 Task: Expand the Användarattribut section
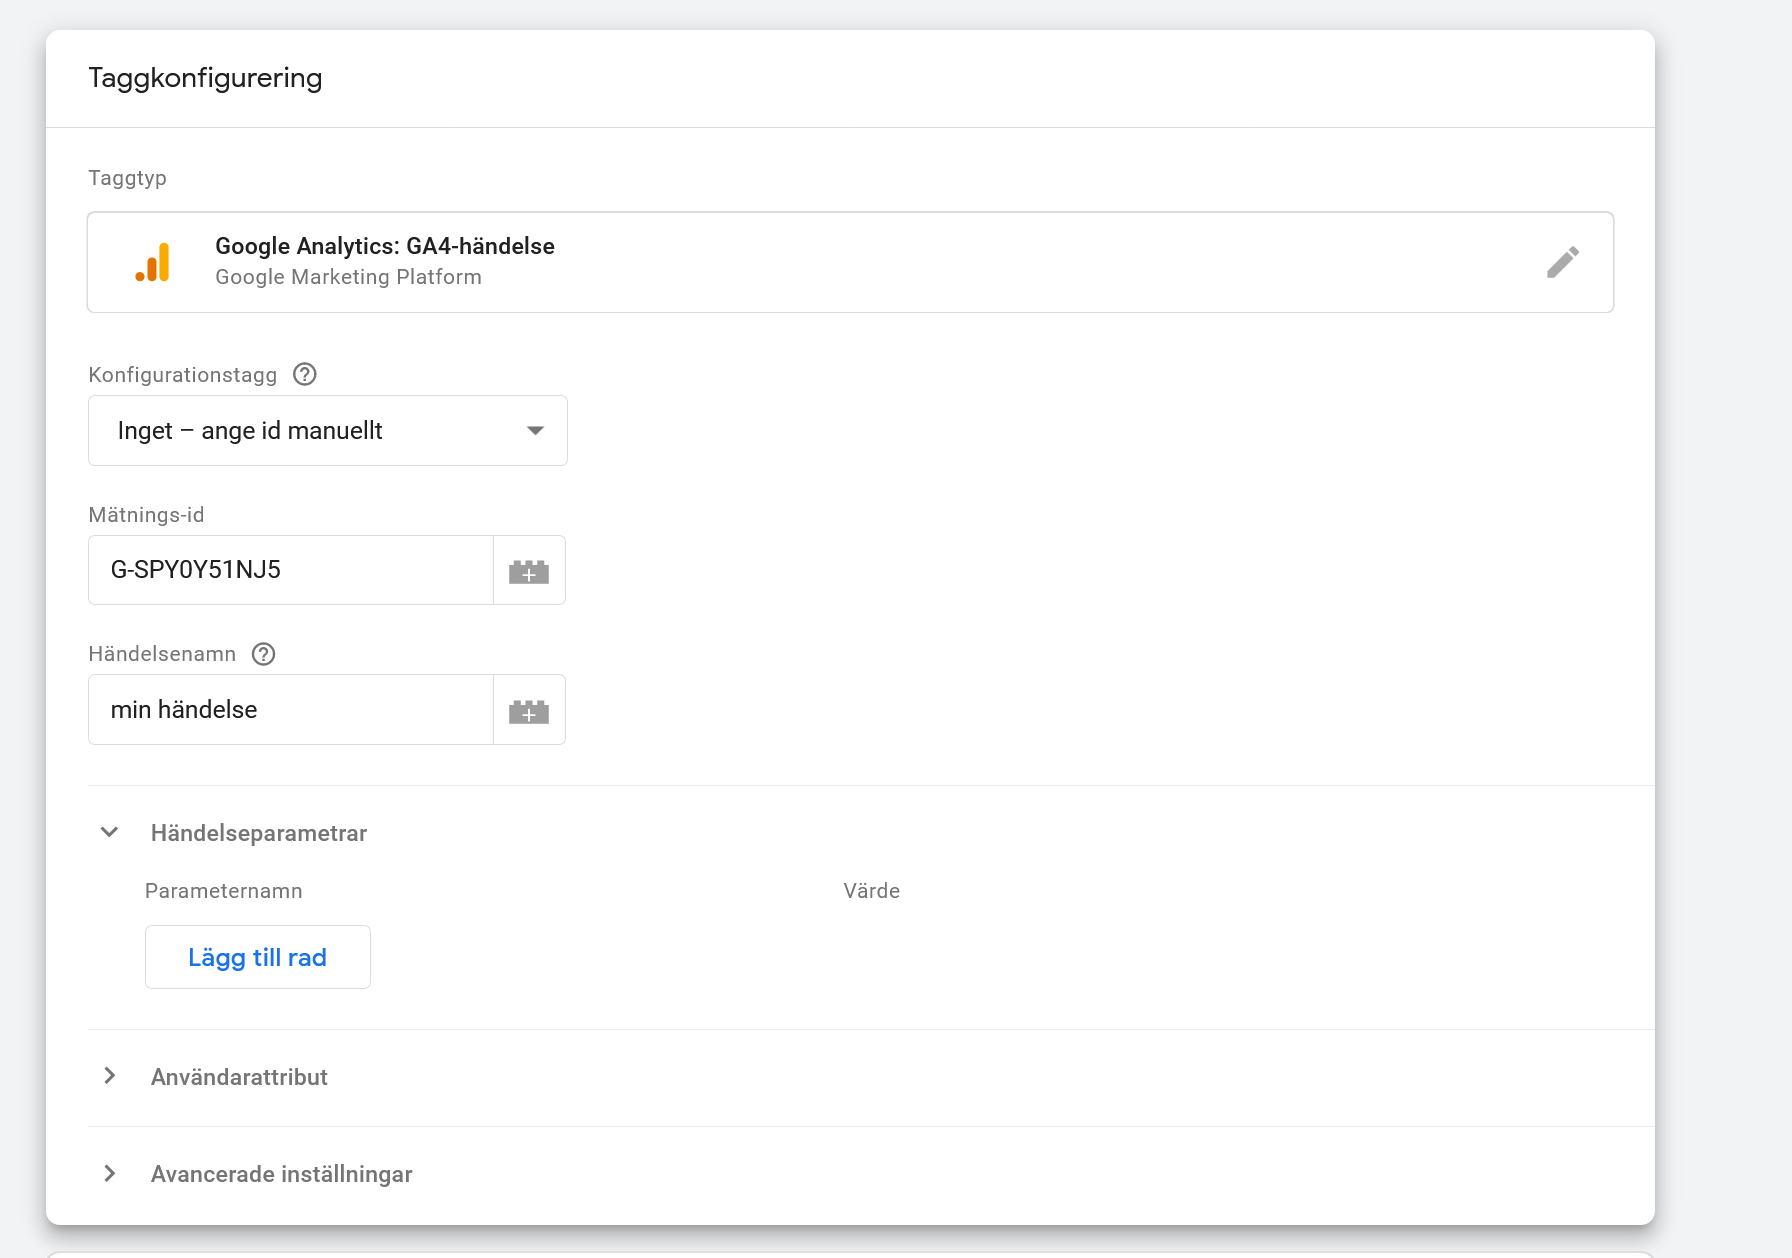click(239, 1077)
